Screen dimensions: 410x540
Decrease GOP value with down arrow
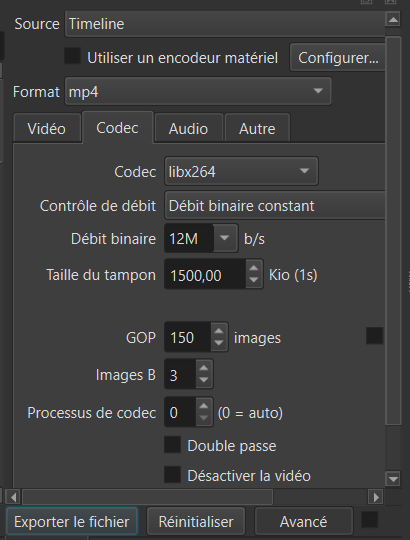219,343
